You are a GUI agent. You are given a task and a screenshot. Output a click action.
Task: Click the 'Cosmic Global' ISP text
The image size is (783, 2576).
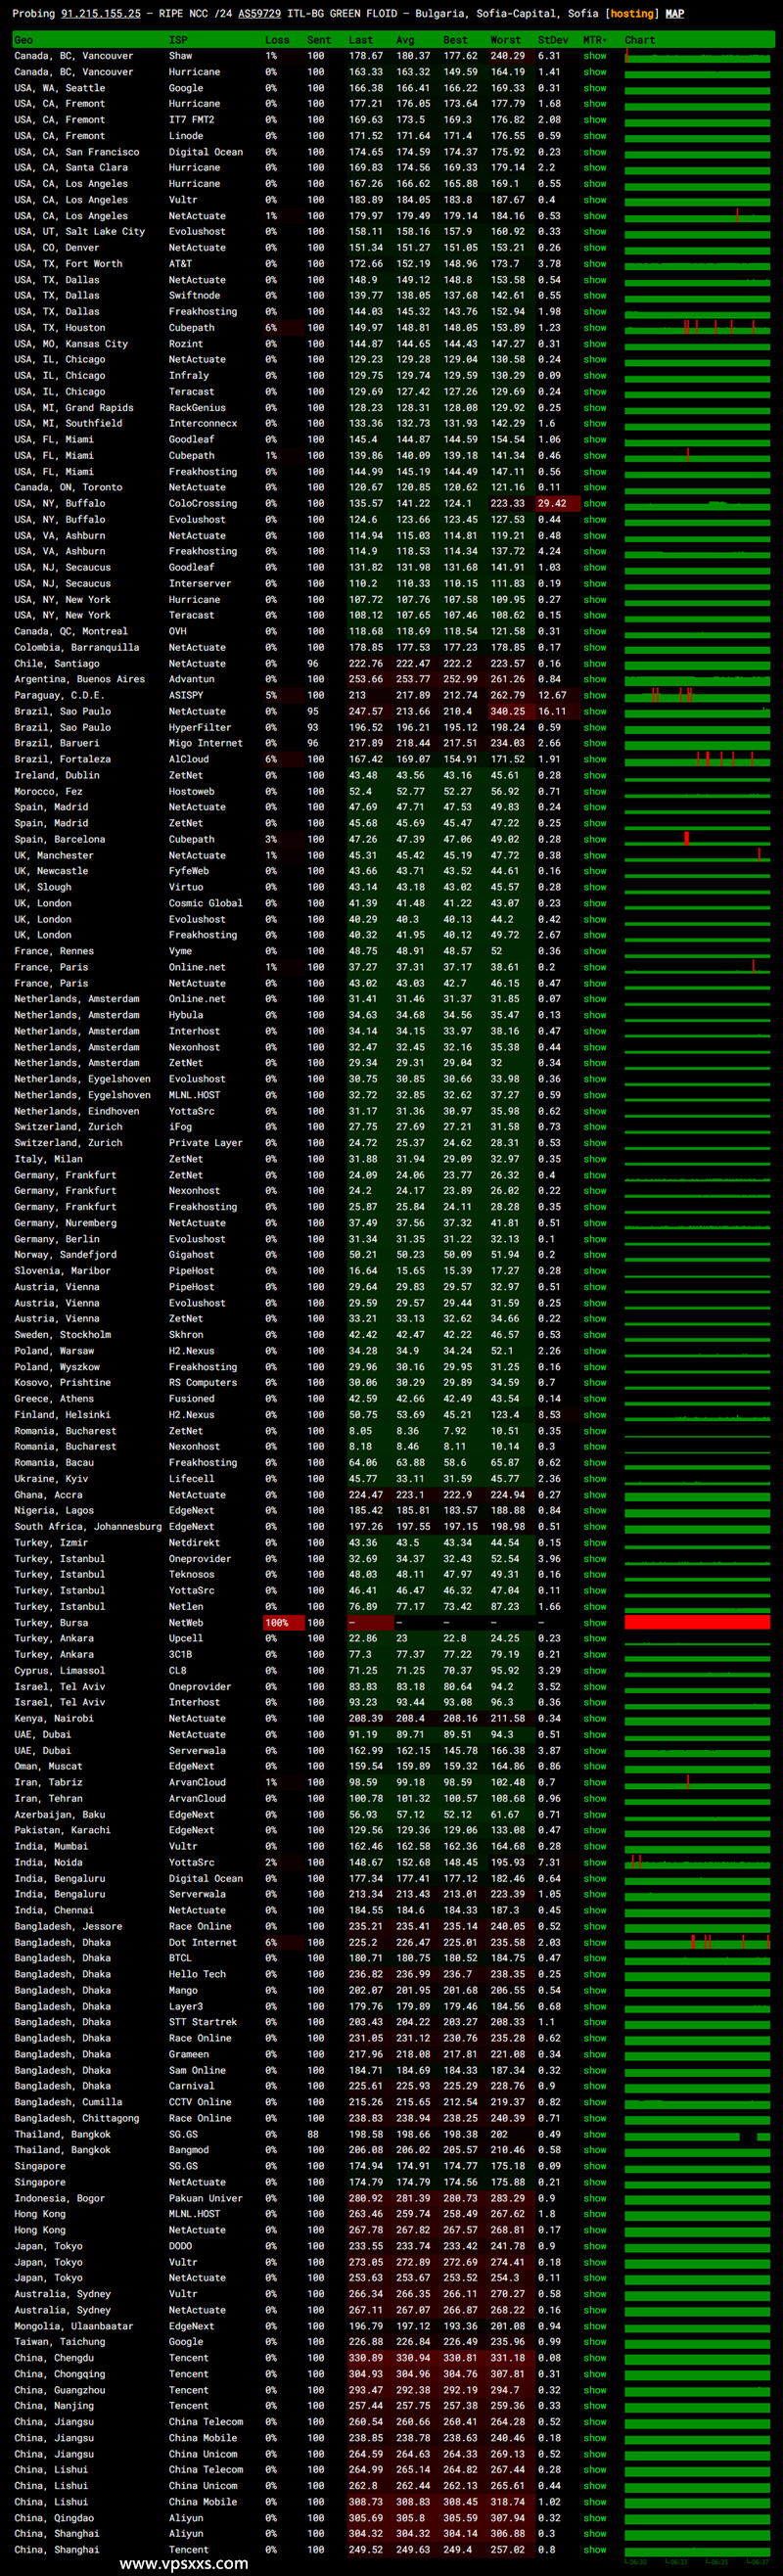point(206,903)
